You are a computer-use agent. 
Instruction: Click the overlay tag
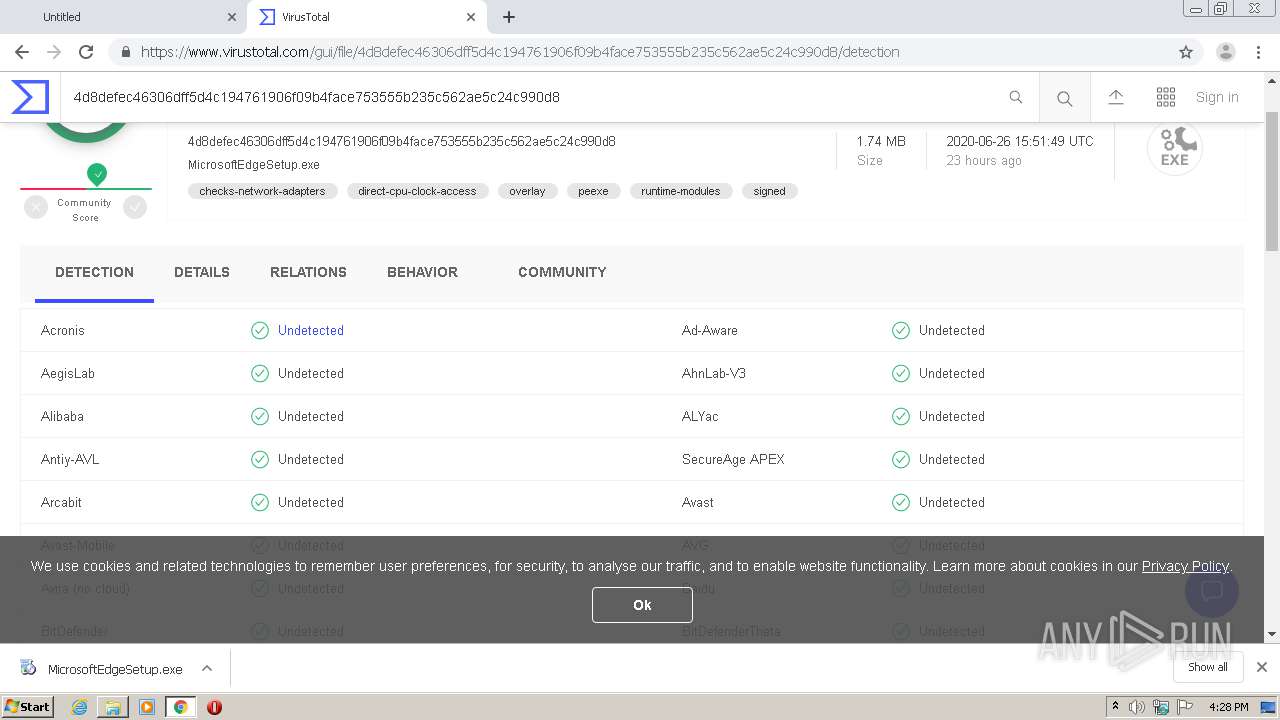[x=527, y=191]
